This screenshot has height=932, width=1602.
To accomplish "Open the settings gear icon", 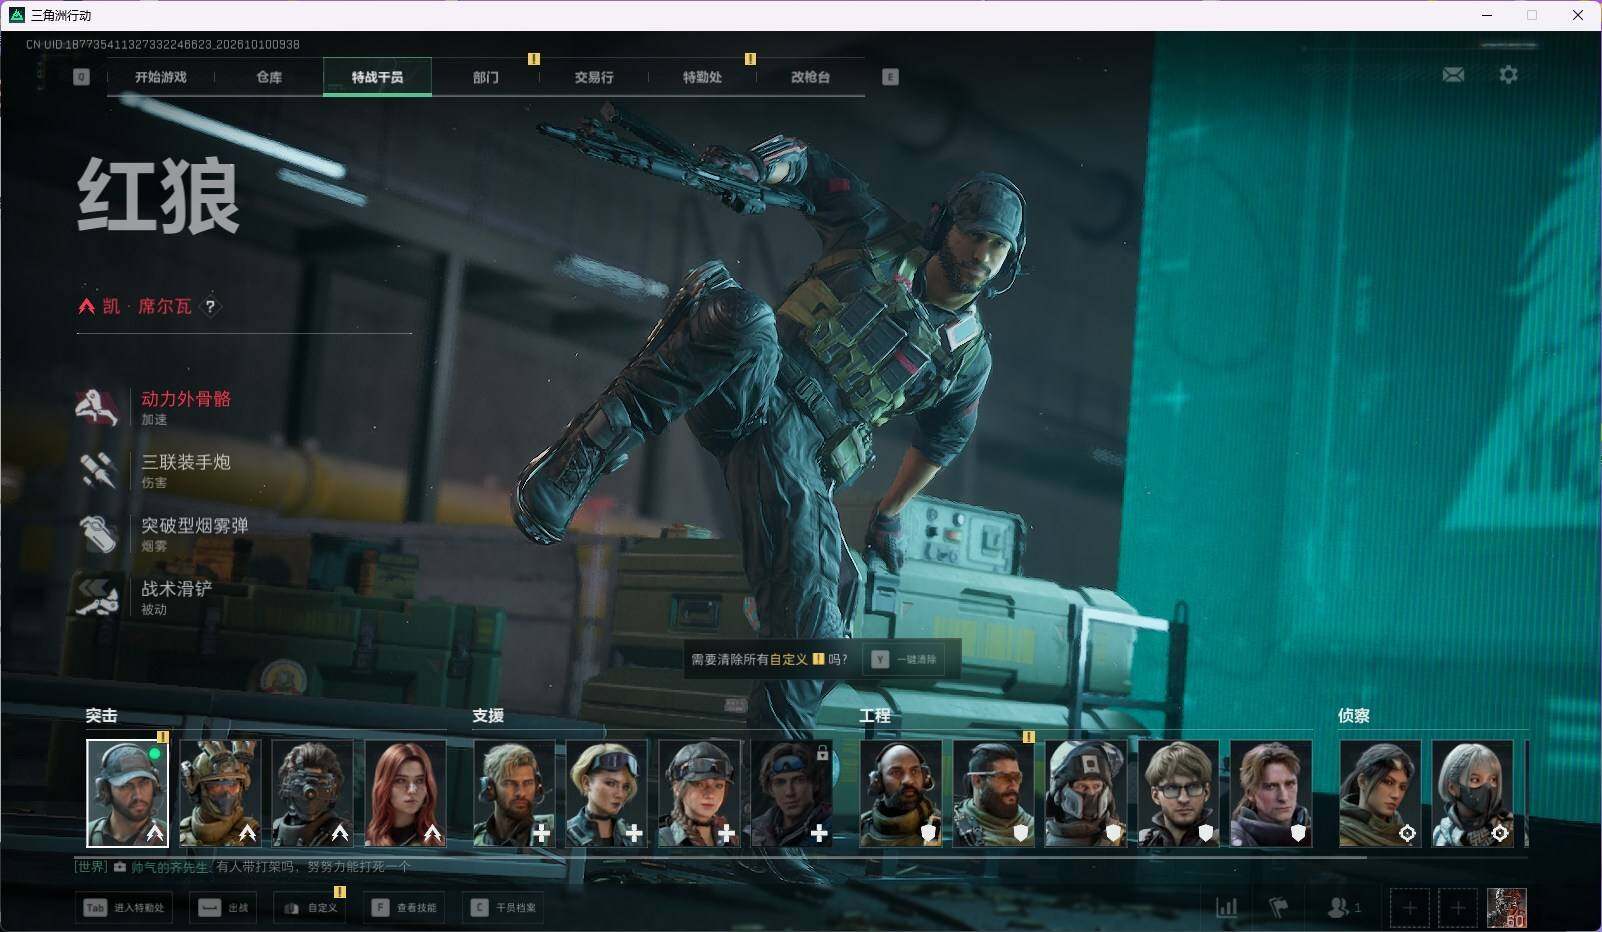I will click(x=1508, y=75).
